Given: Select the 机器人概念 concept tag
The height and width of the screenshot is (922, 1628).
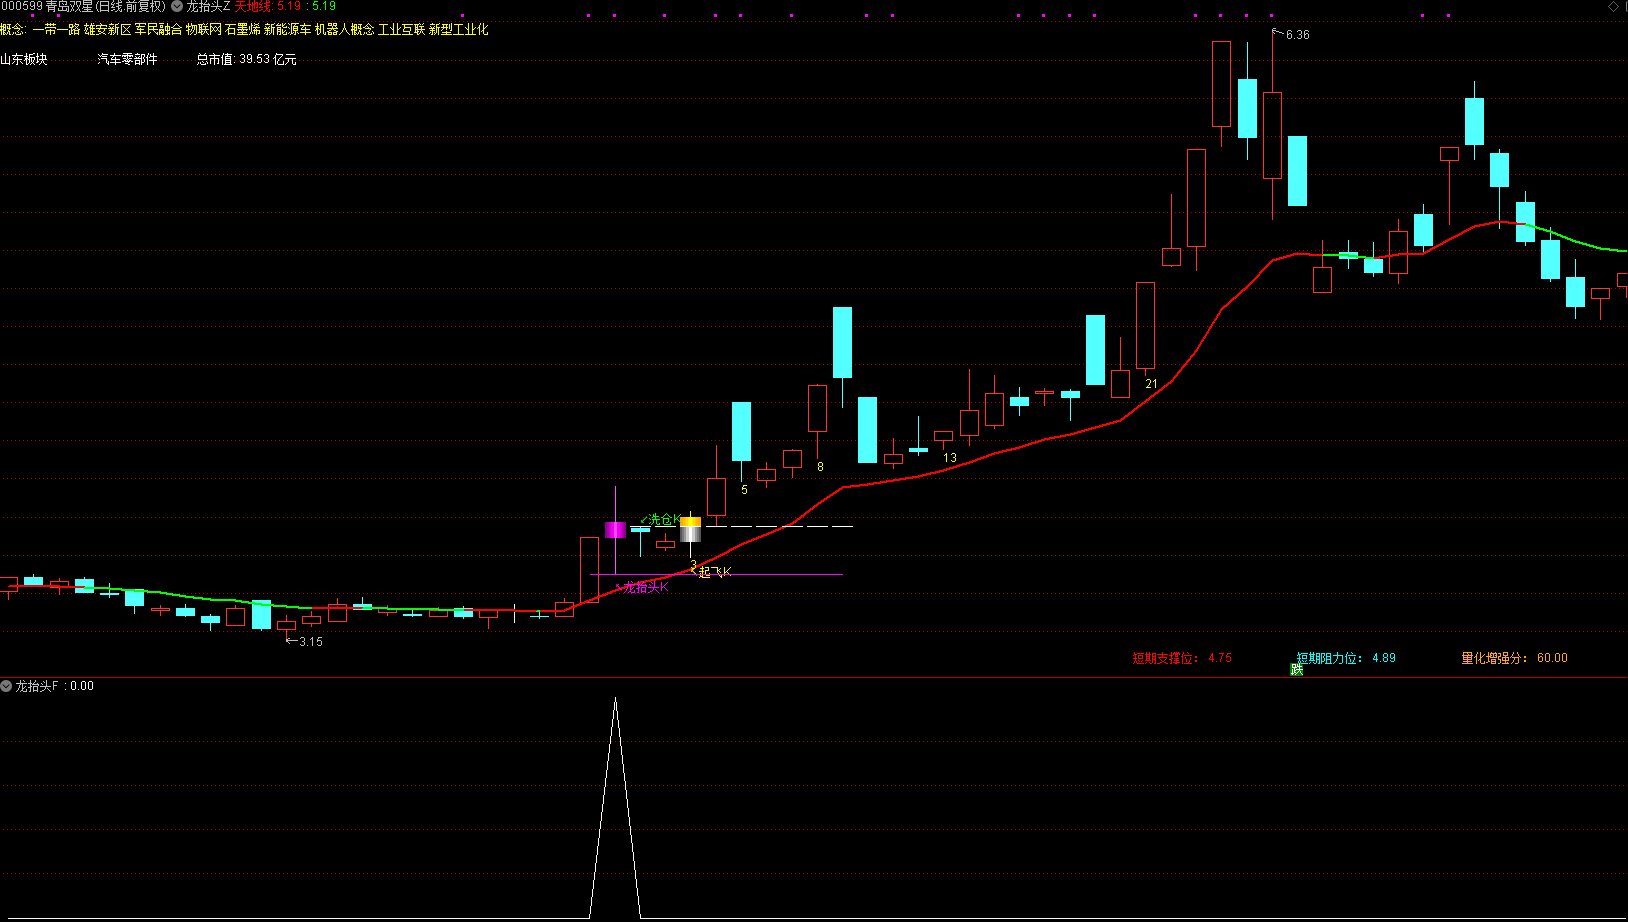Looking at the screenshot, I should [345, 30].
